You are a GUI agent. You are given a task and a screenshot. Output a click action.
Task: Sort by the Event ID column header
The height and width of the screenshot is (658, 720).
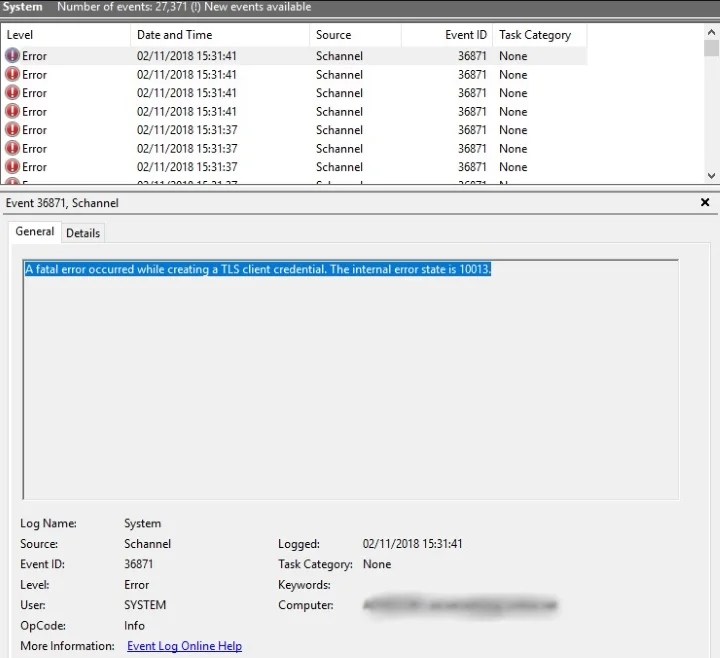tap(447, 35)
